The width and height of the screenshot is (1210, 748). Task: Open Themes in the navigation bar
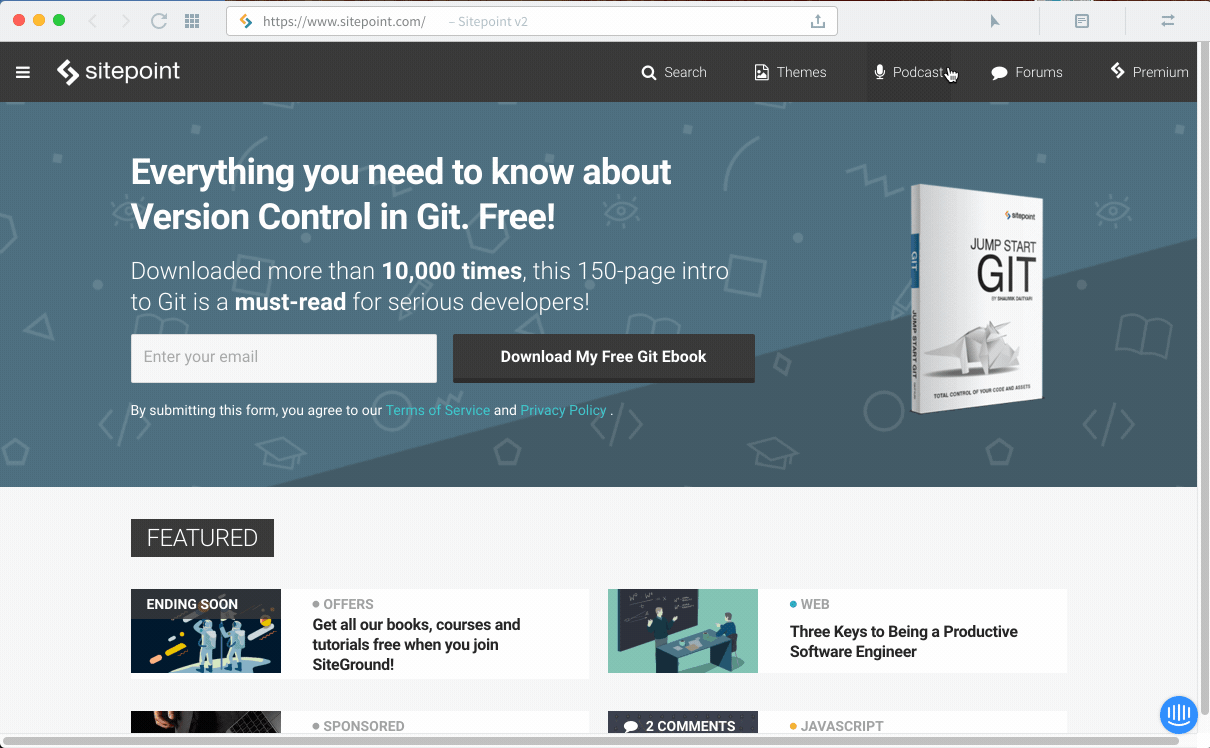pos(790,72)
